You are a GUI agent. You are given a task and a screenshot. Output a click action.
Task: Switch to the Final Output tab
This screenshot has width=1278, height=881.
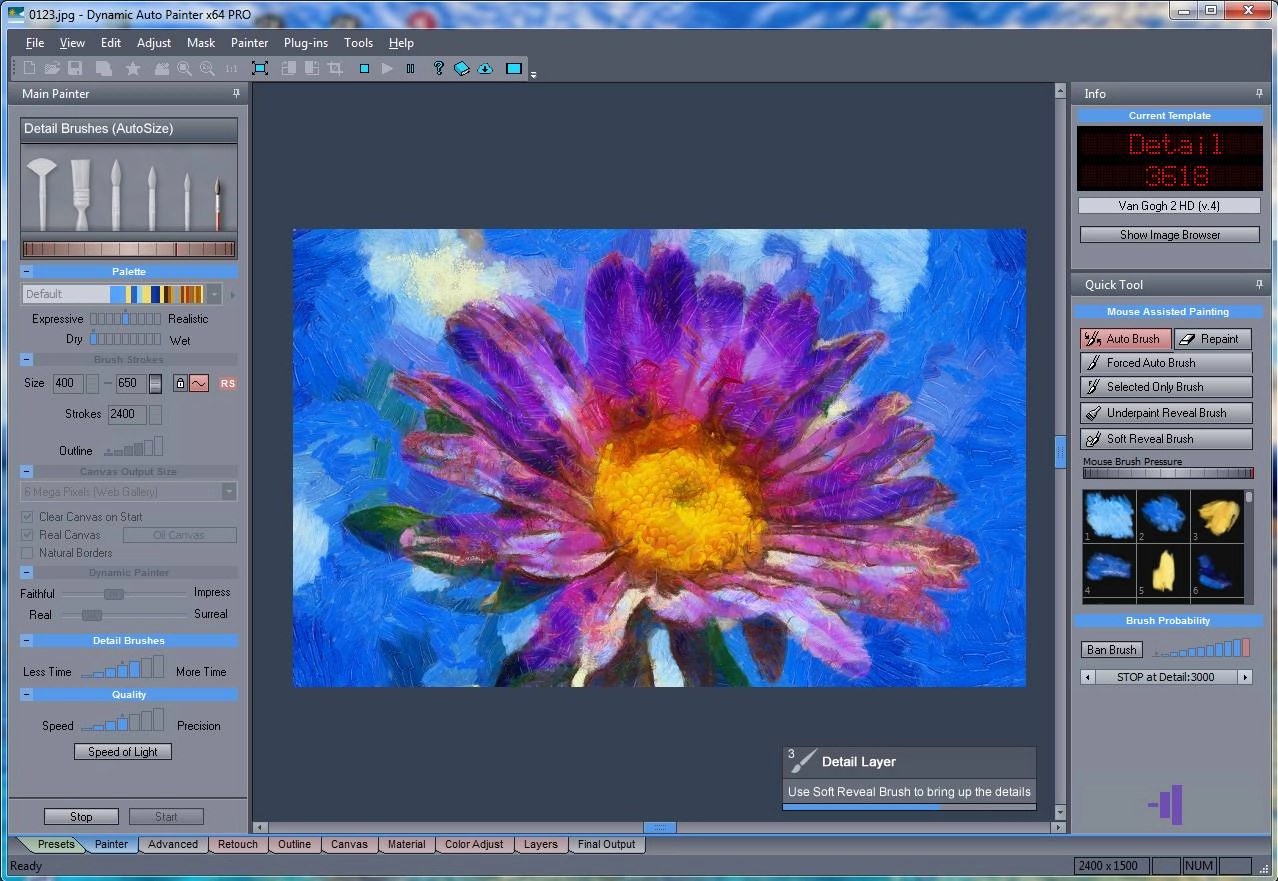(x=606, y=844)
